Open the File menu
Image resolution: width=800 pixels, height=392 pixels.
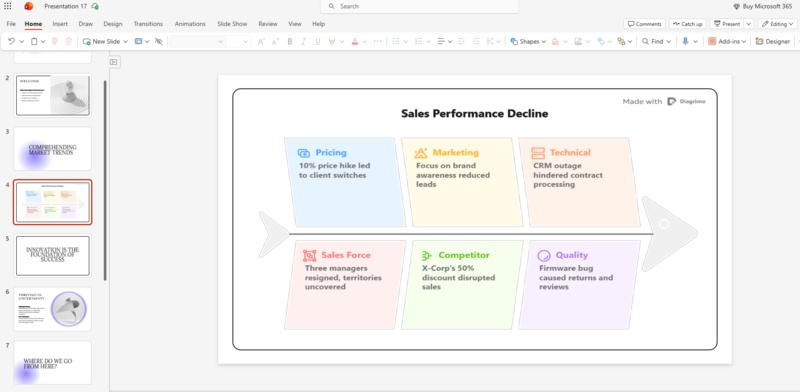(11, 24)
